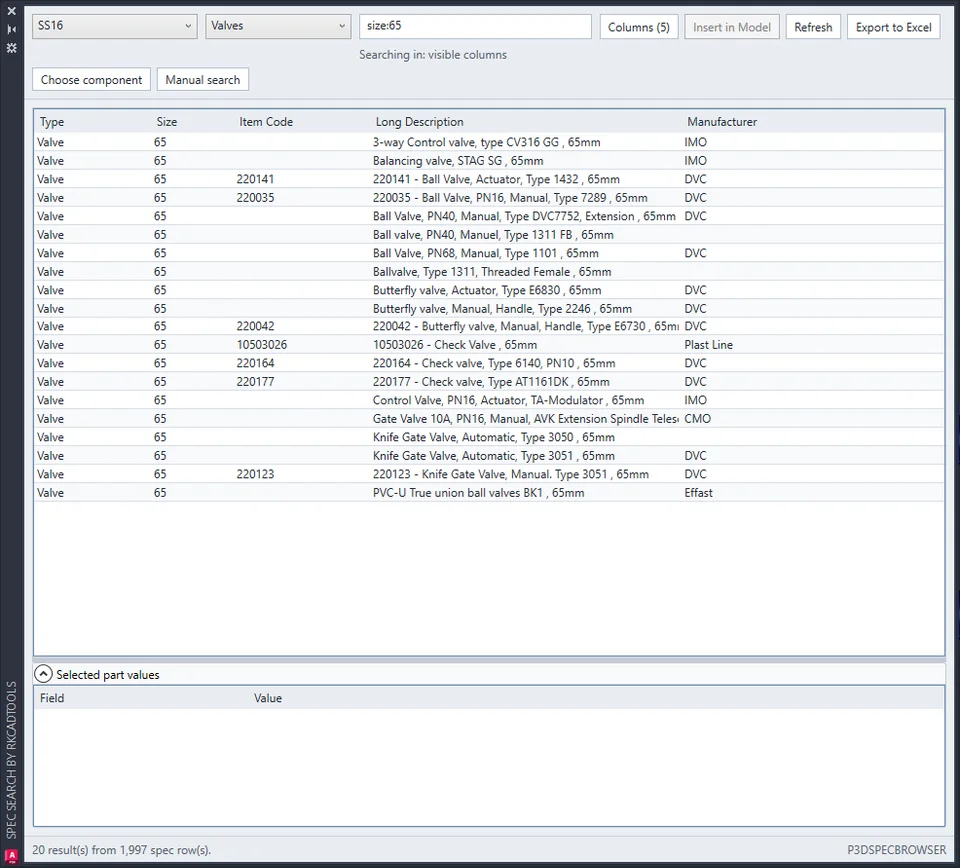The width and height of the screenshot is (960, 868).
Task: Select the 220035 Ball Valve PN16 row
Action: (x=489, y=198)
